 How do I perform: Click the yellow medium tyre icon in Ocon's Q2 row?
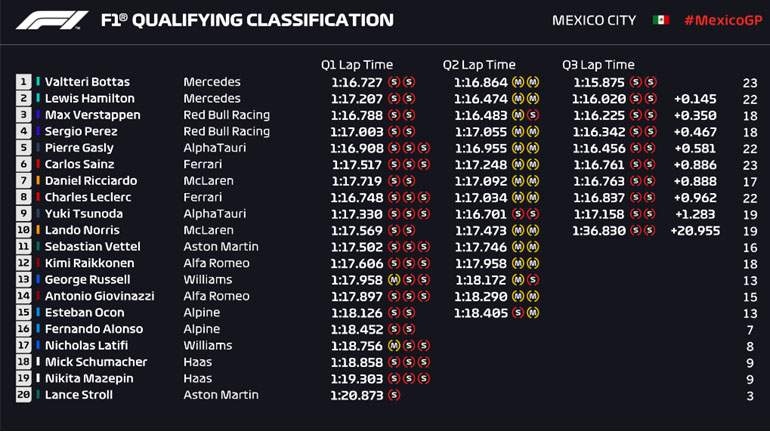coord(533,313)
